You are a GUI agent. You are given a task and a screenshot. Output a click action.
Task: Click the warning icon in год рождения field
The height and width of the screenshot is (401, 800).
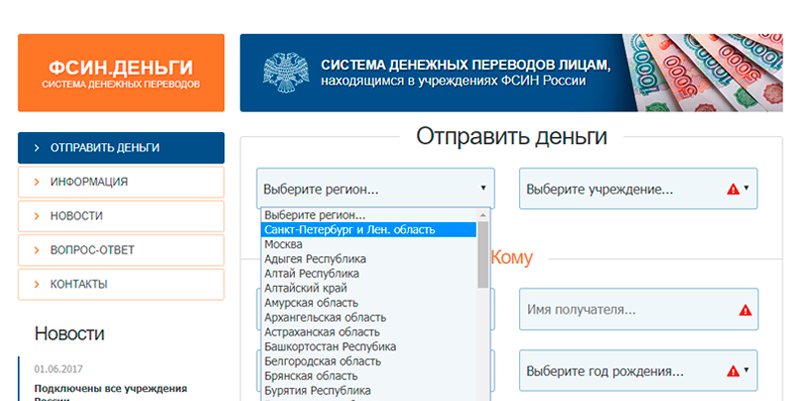[733, 371]
